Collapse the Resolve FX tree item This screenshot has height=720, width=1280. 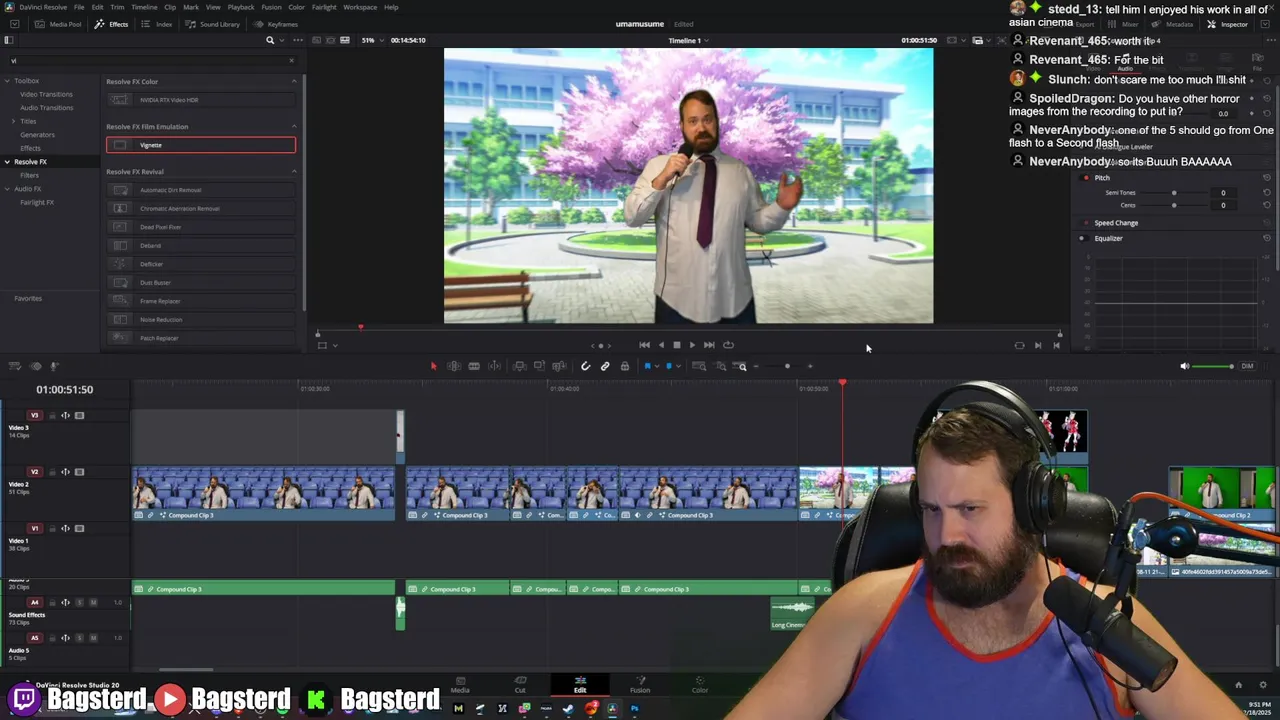tap(7, 161)
